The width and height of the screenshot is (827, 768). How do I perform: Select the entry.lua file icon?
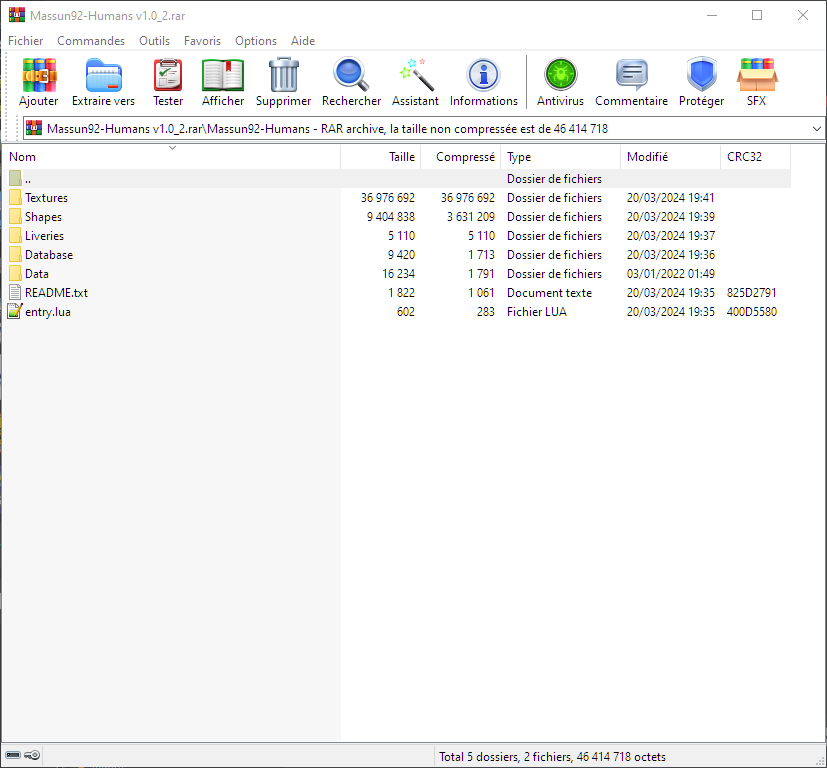coord(15,311)
